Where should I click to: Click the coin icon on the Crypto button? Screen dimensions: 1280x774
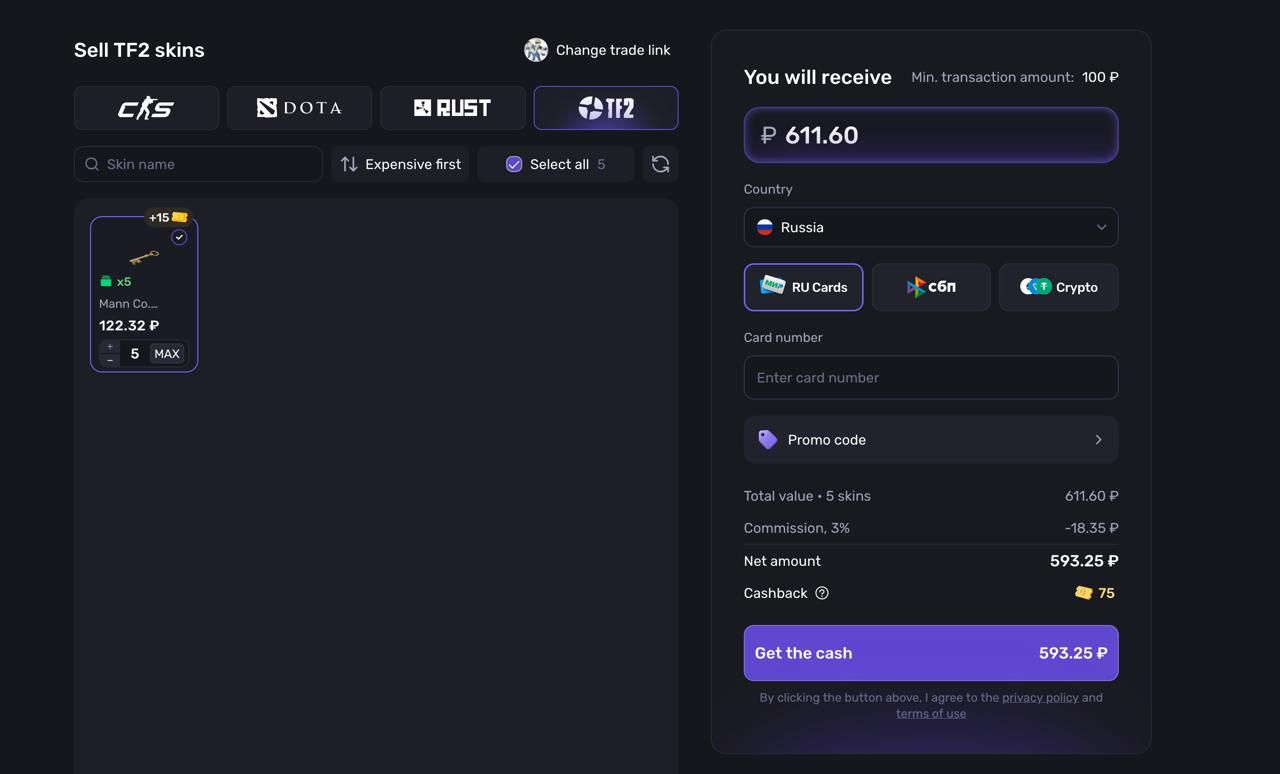(x=1035, y=286)
